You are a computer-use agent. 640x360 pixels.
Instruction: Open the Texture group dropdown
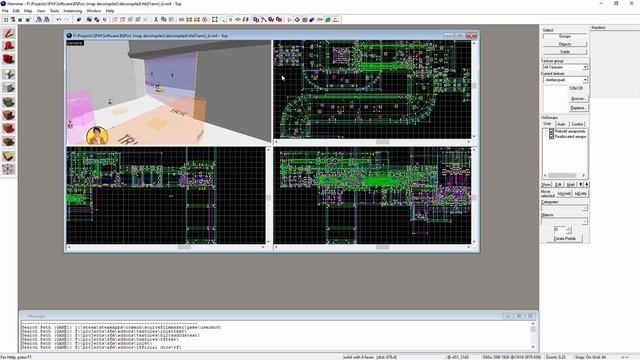tap(565, 67)
